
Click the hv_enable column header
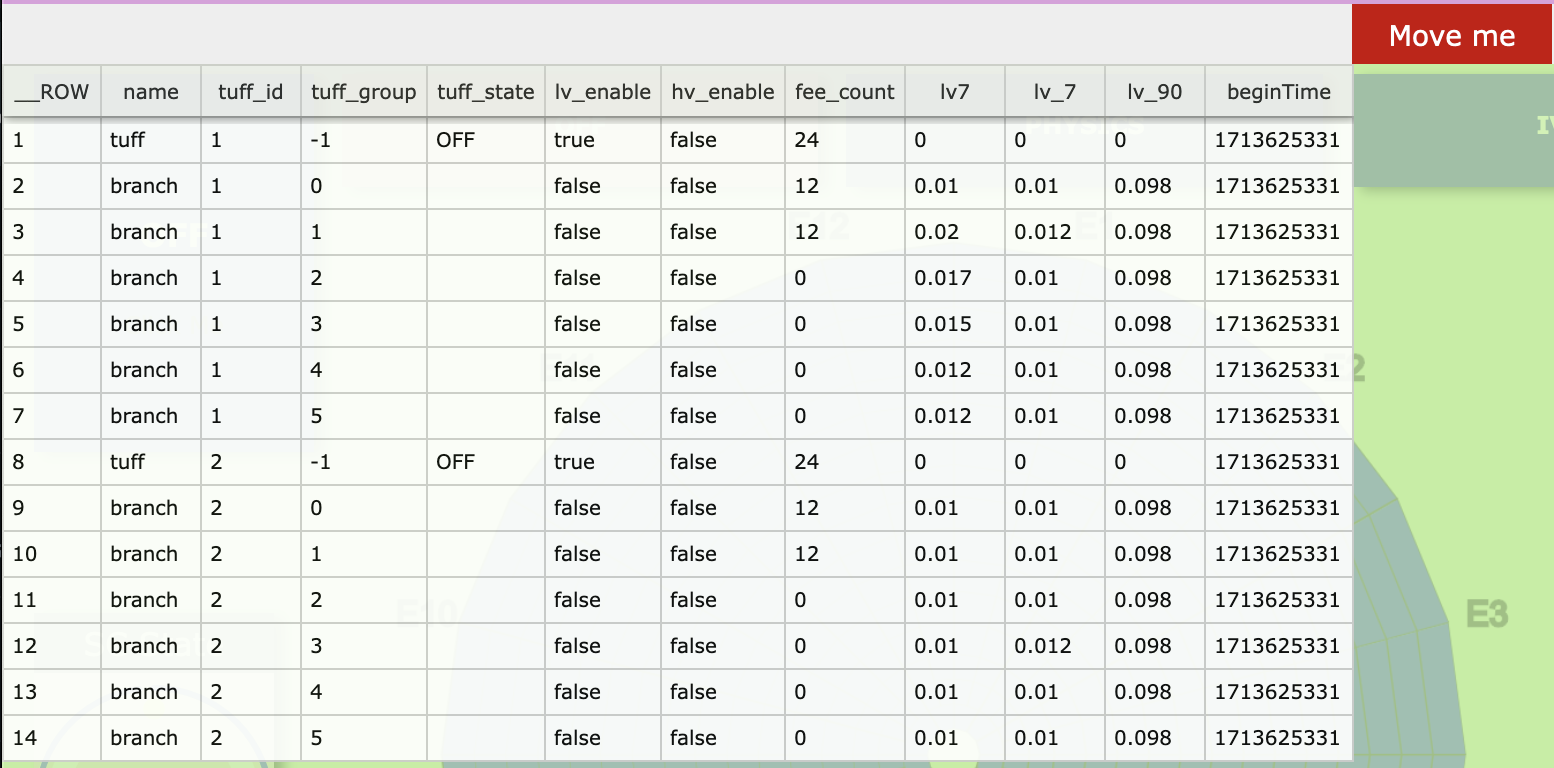pyautogui.click(x=723, y=92)
